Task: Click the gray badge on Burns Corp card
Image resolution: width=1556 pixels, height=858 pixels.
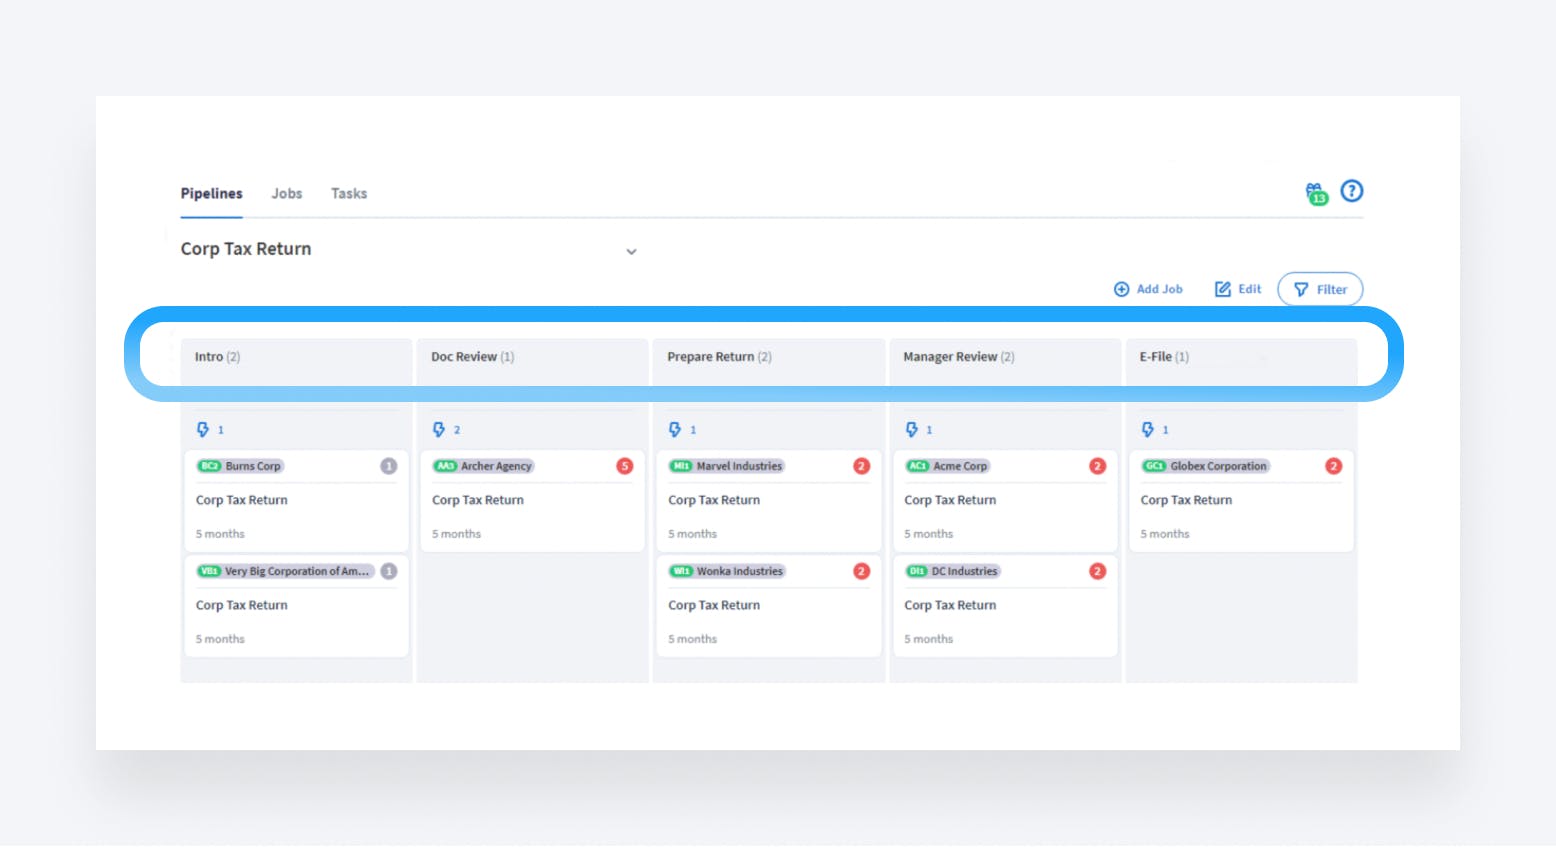Action: coord(389,466)
